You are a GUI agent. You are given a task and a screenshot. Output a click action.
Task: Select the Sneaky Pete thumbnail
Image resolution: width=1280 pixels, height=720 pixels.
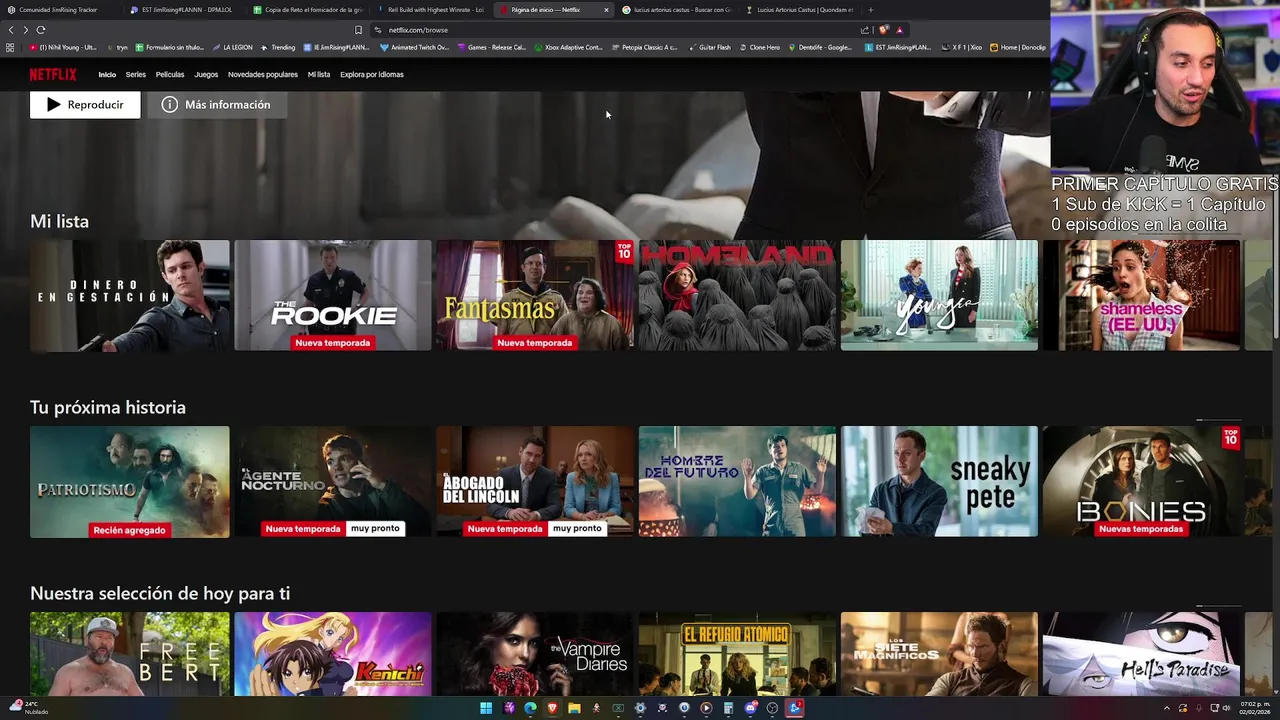click(x=939, y=482)
